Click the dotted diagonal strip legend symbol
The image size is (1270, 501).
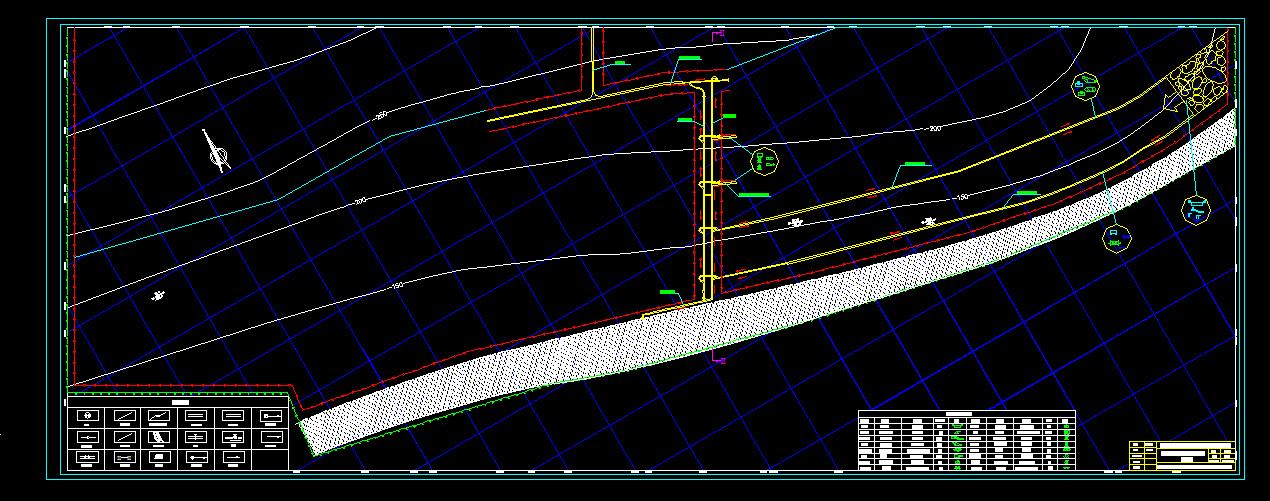click(159, 437)
